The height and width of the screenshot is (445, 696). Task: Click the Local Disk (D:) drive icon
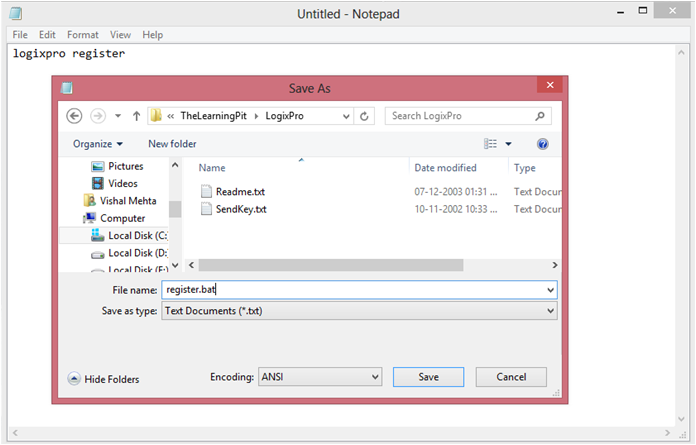tap(97, 255)
